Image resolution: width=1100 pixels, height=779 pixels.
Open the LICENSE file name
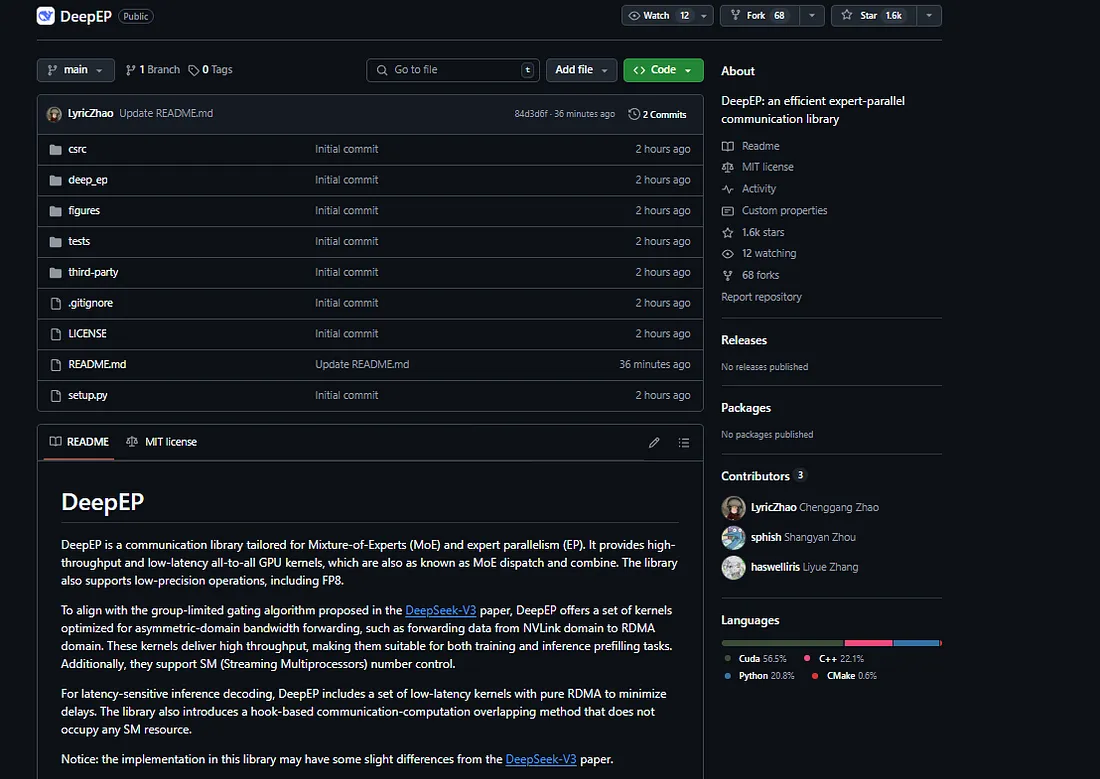[88, 334]
